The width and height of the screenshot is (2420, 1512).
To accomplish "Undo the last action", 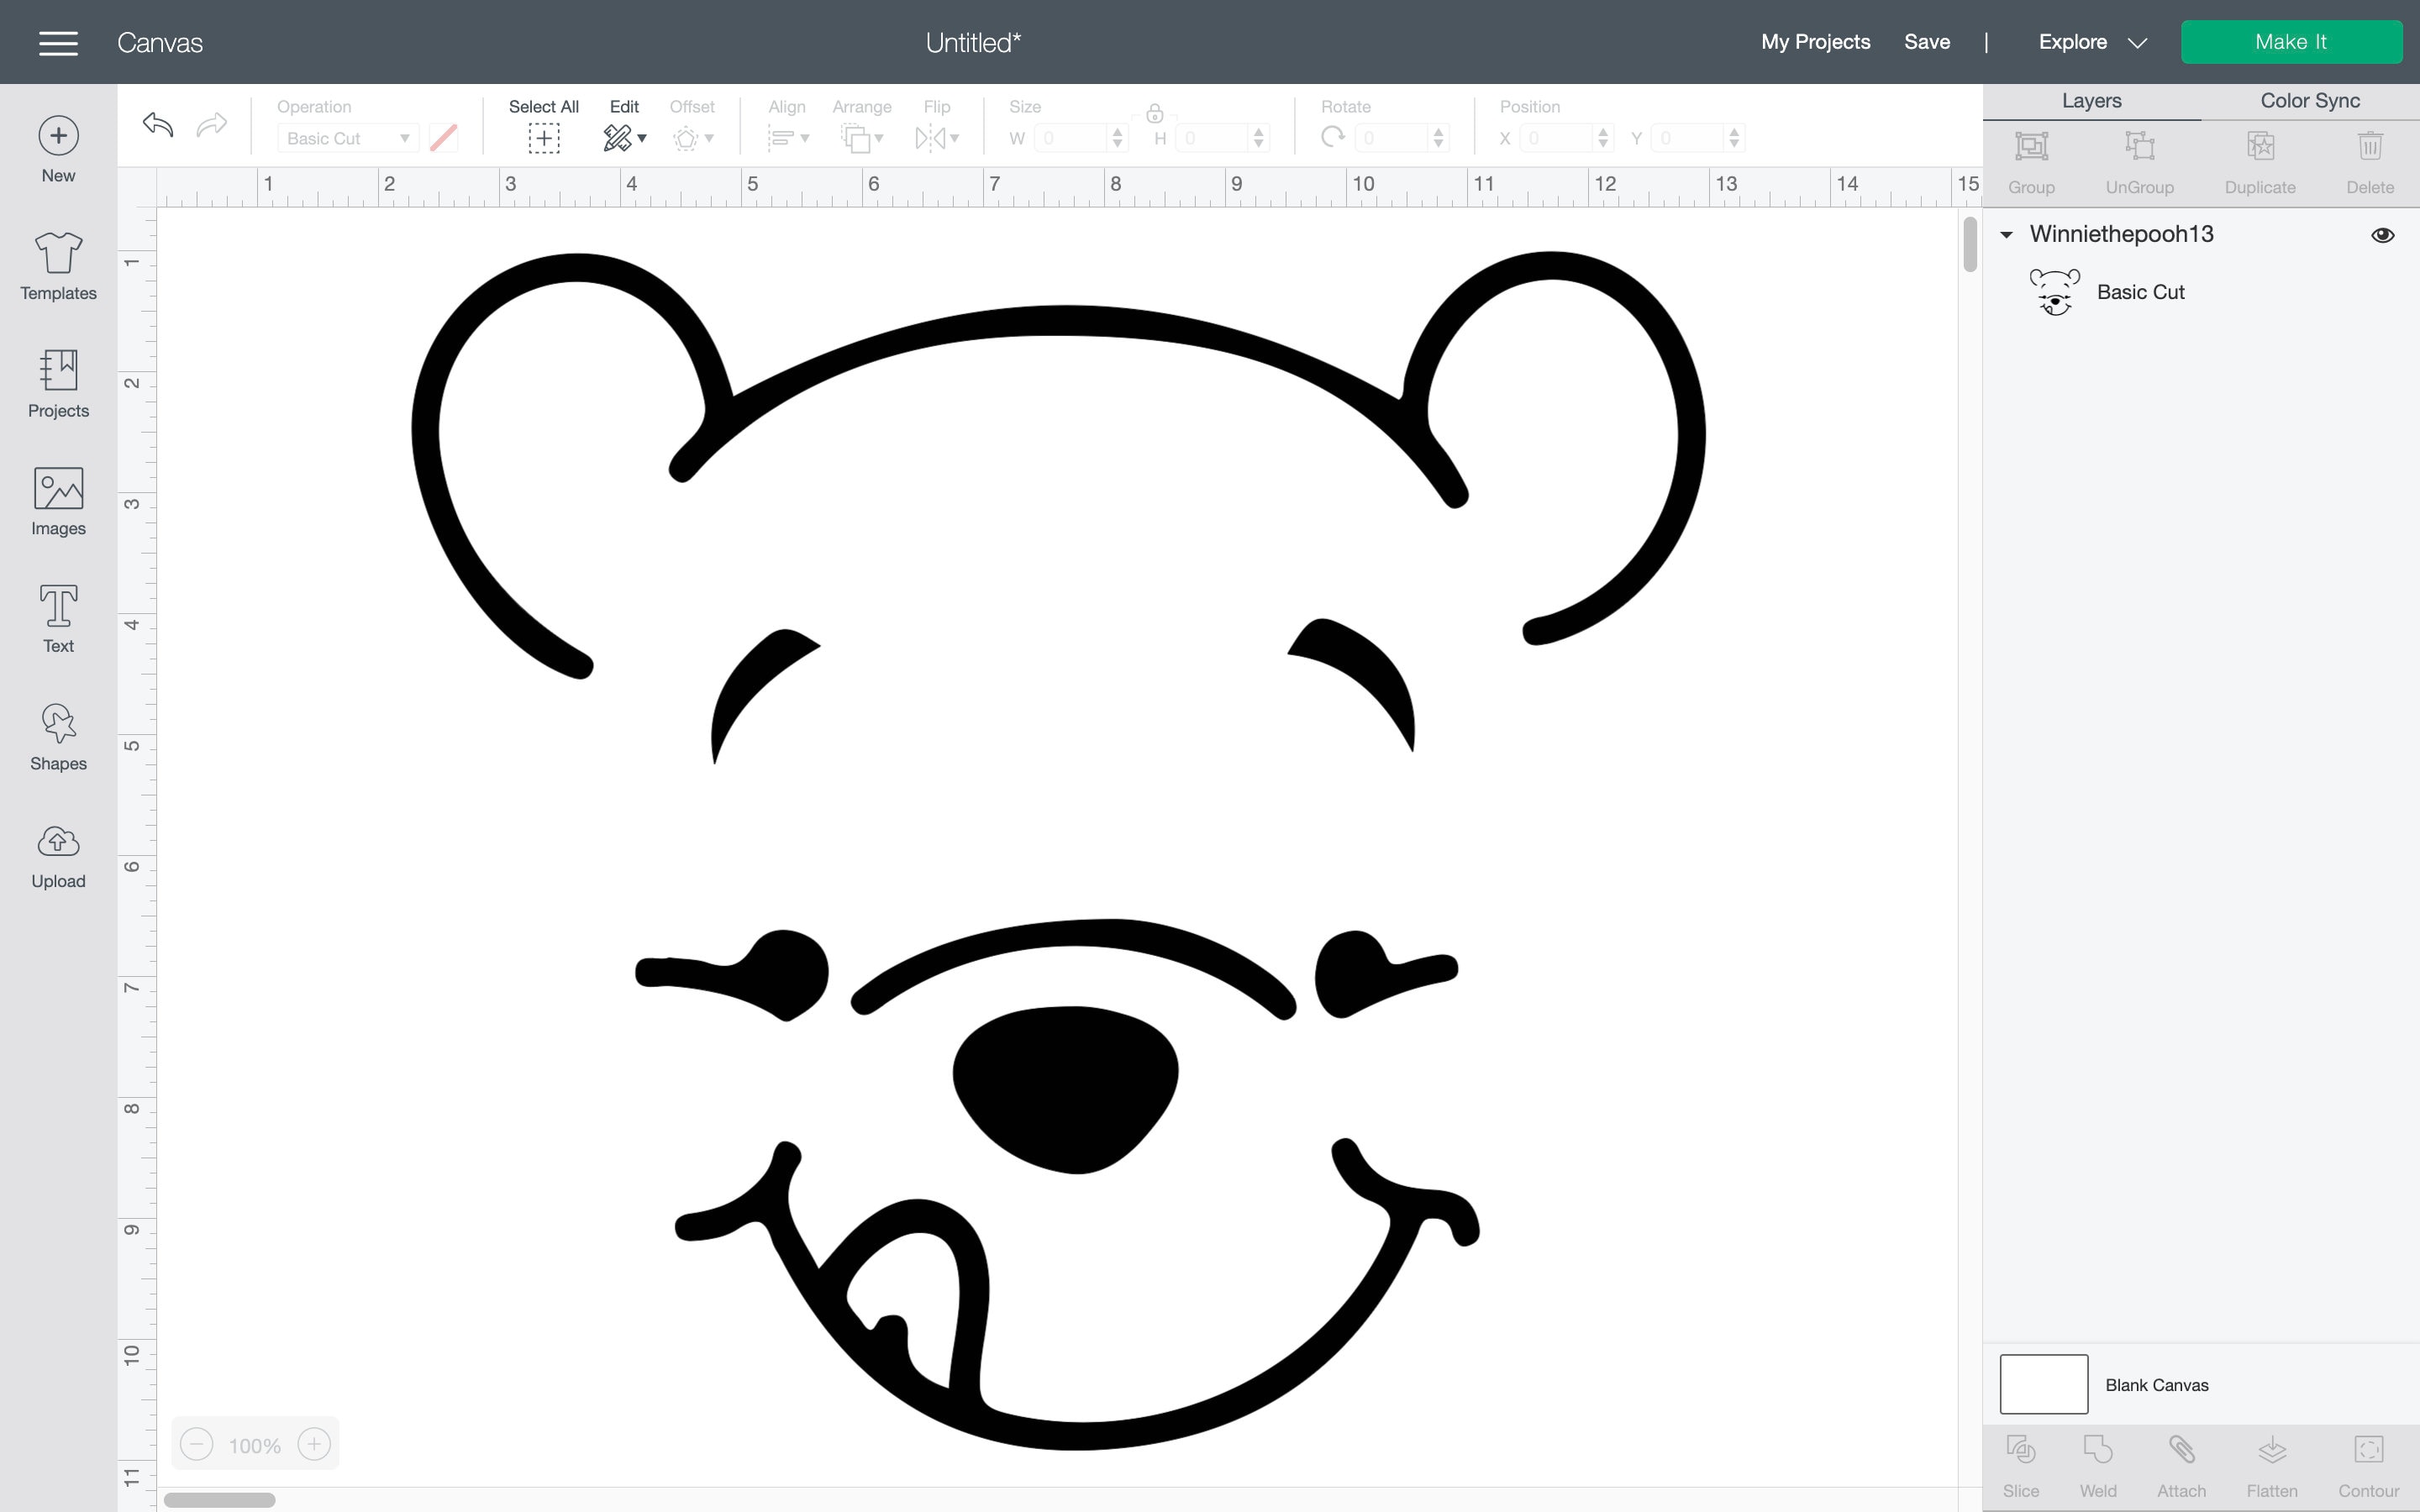I will pos(158,125).
